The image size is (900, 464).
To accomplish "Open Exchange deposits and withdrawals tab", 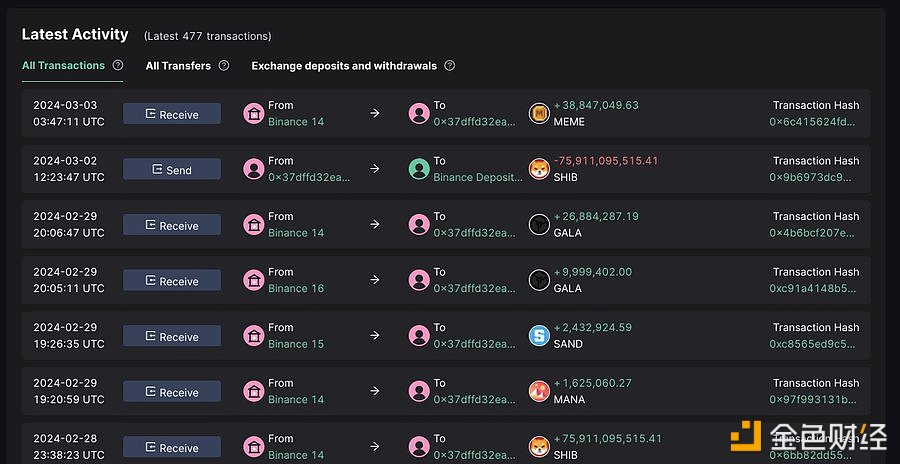I will tap(344, 65).
